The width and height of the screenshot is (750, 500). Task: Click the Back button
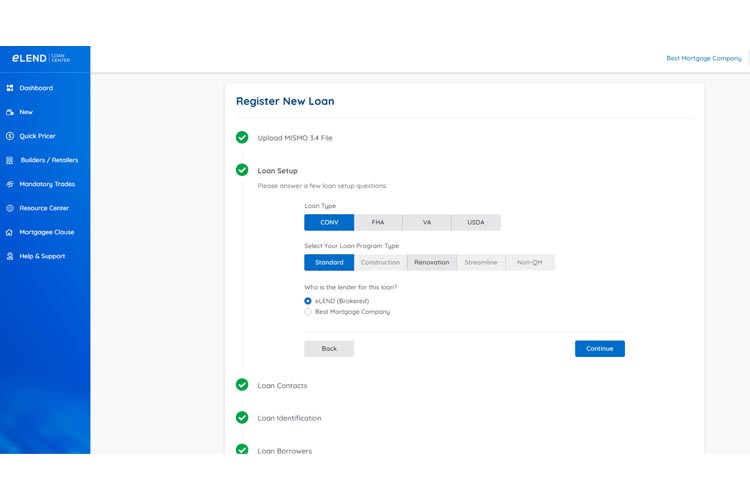pyautogui.click(x=329, y=349)
